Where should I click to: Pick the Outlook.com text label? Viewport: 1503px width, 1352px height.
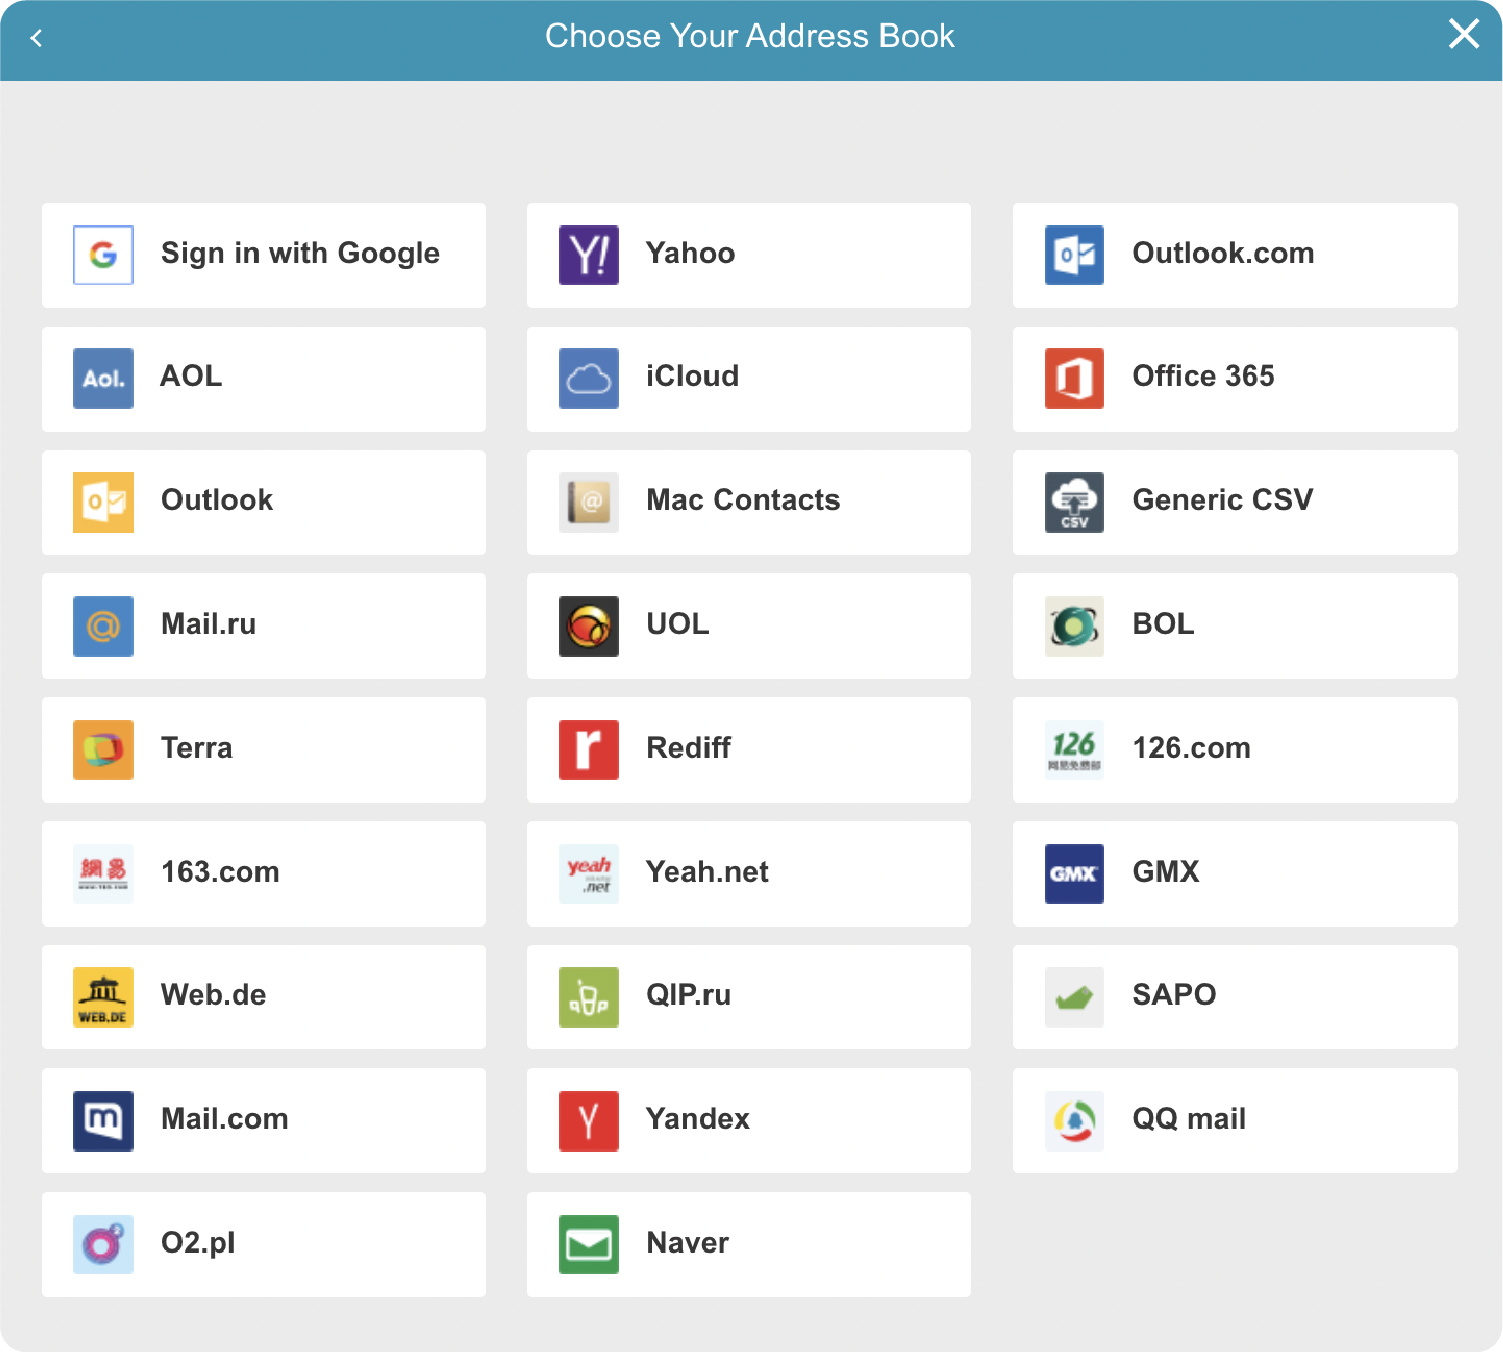(1223, 253)
